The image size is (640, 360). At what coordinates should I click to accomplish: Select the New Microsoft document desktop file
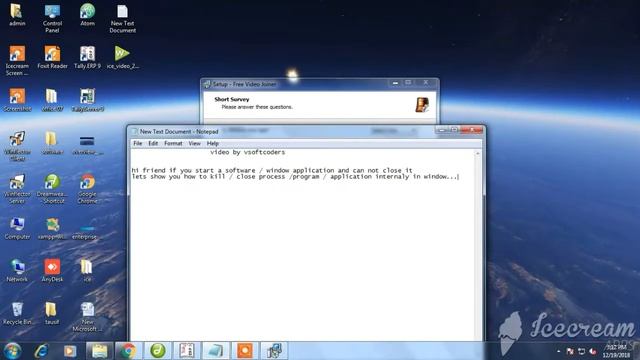tap(87, 316)
